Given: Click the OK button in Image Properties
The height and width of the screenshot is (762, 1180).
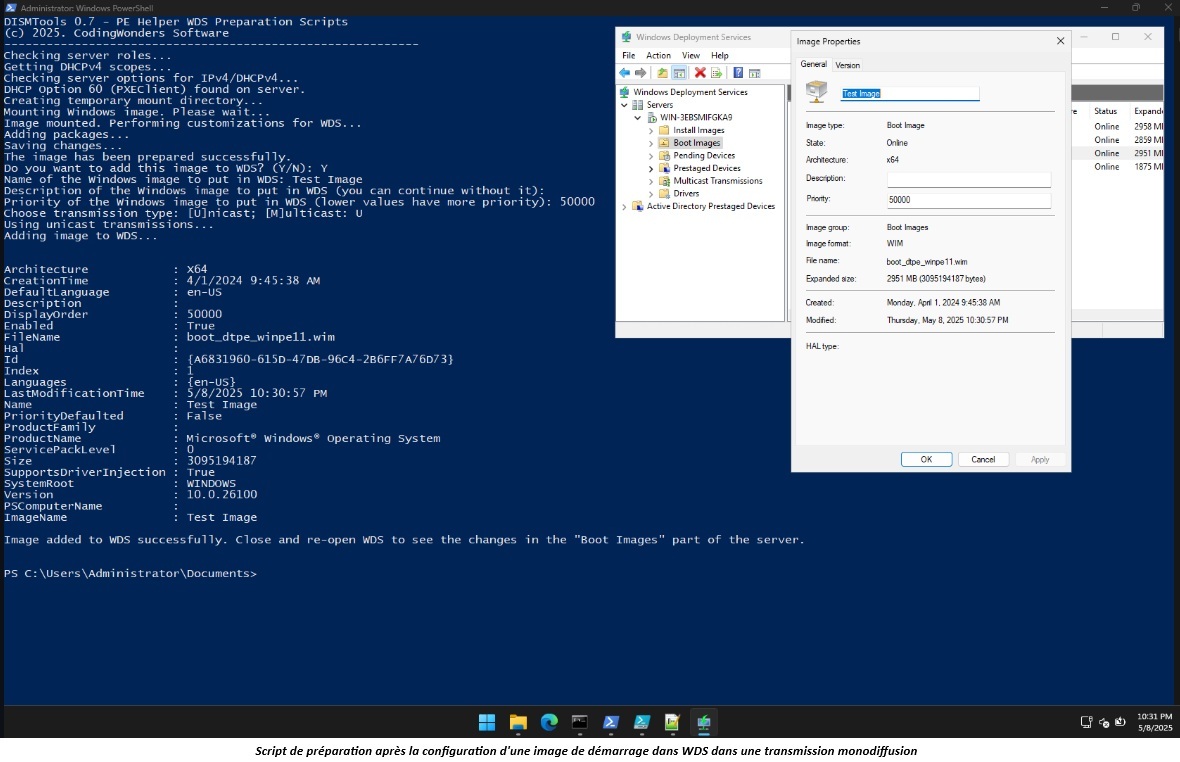Looking at the screenshot, I should [926, 459].
